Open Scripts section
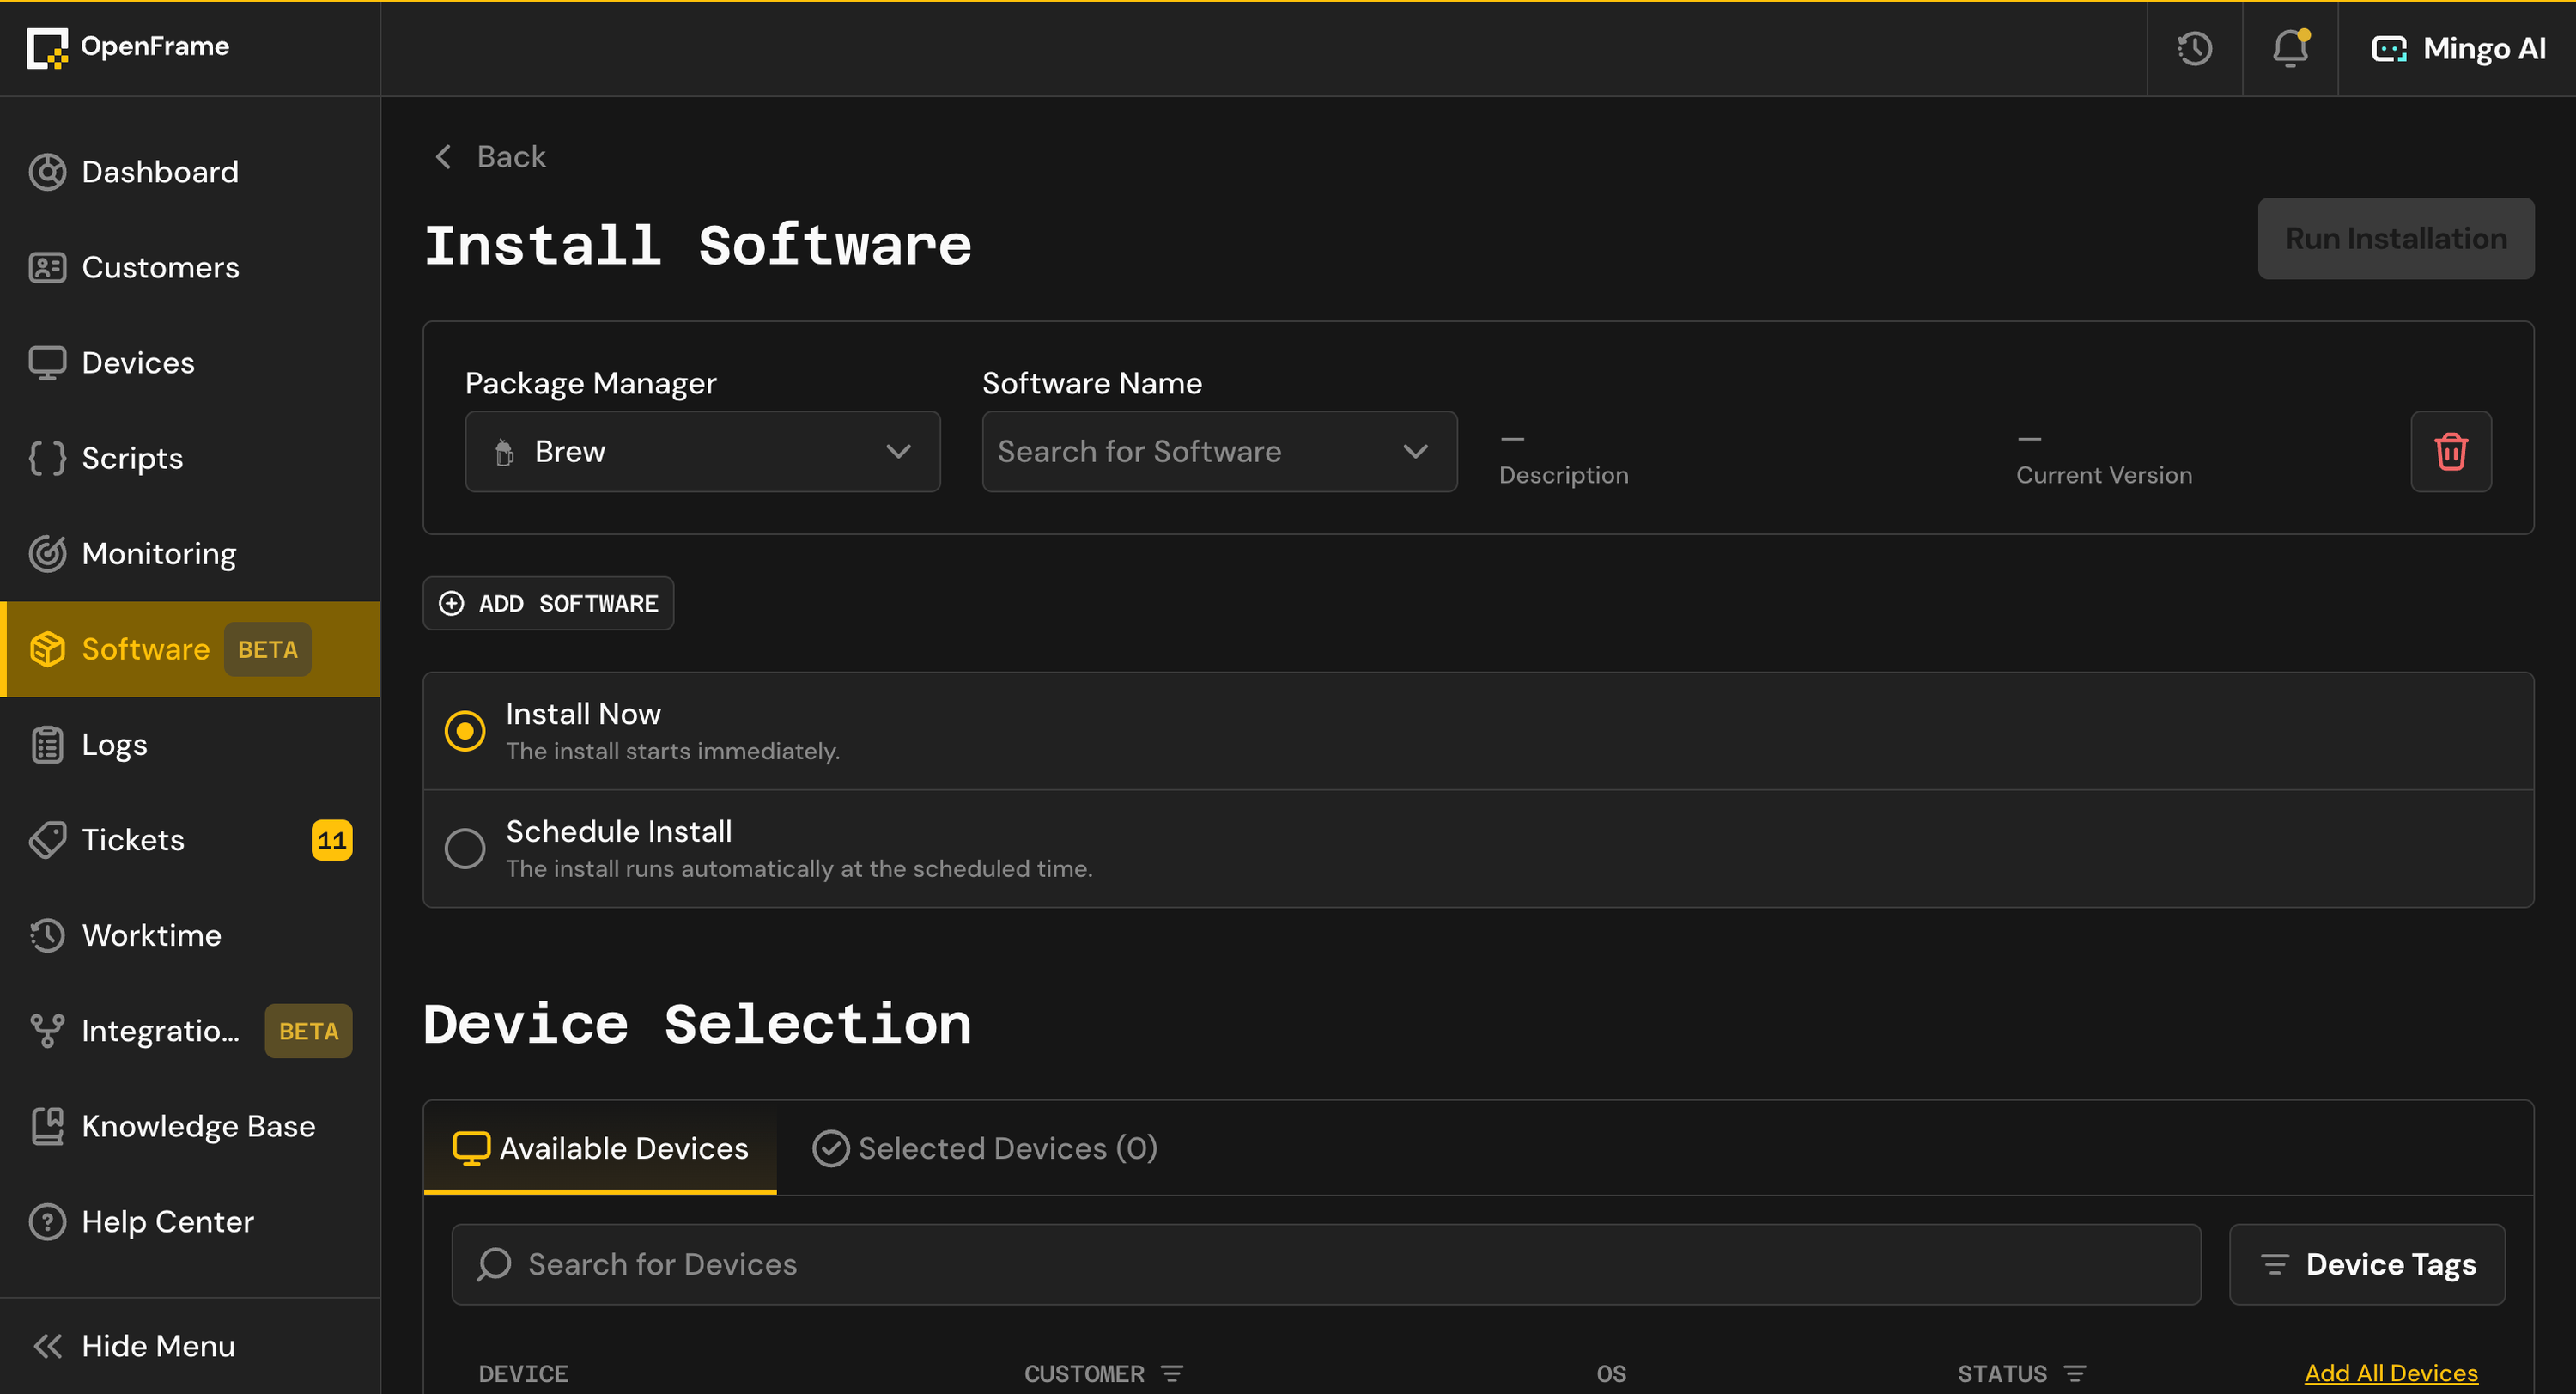This screenshot has width=2576, height=1394. pos(190,458)
